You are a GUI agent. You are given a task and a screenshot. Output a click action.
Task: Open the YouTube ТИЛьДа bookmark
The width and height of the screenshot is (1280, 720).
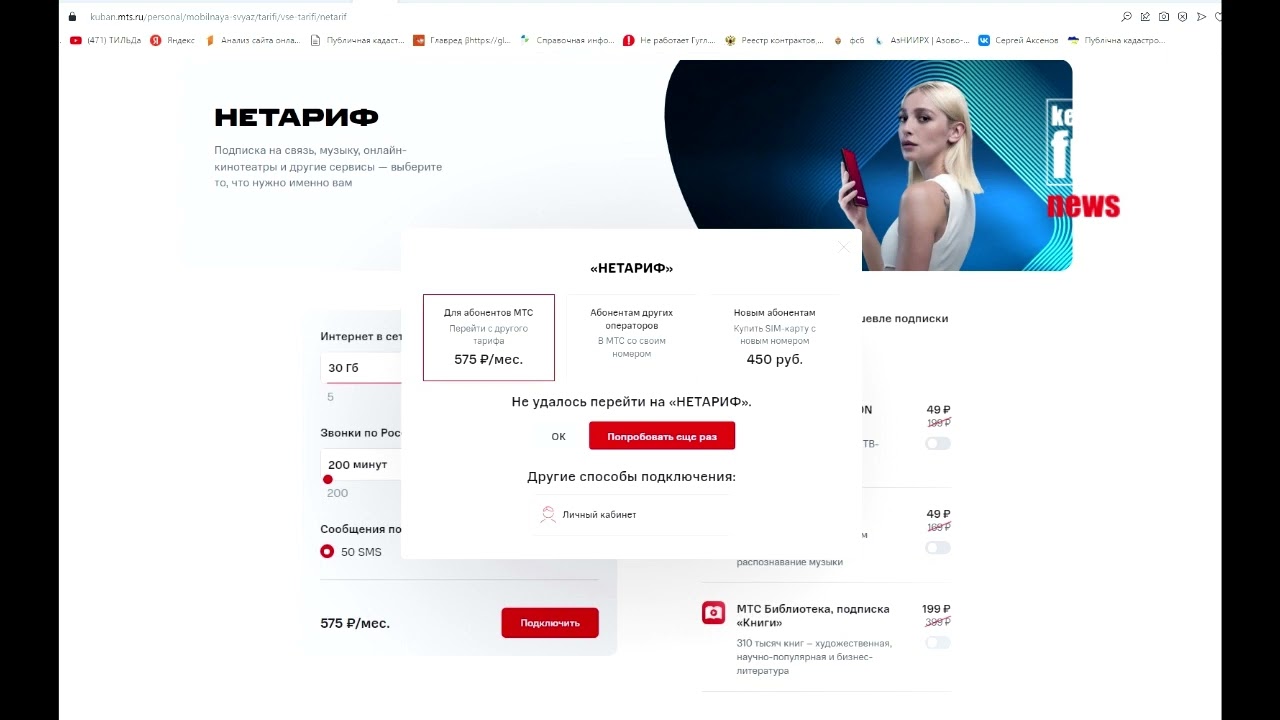[x=106, y=40]
